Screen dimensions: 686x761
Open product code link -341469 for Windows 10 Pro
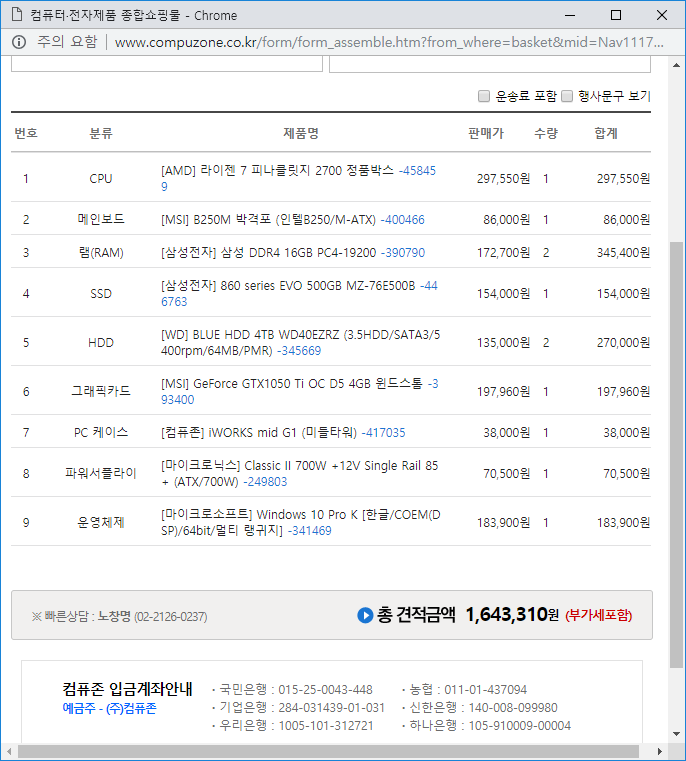(310, 531)
